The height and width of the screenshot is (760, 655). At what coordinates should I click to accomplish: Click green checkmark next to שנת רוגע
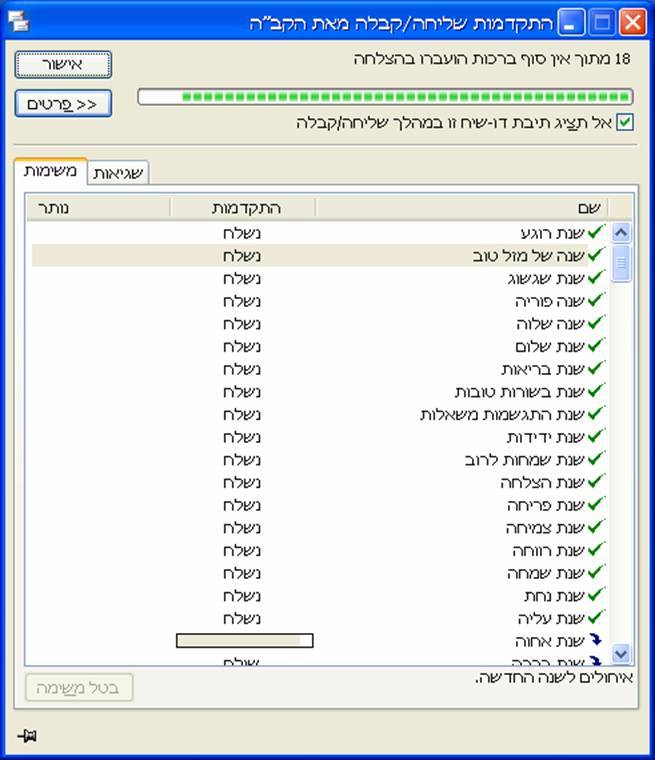tap(596, 233)
